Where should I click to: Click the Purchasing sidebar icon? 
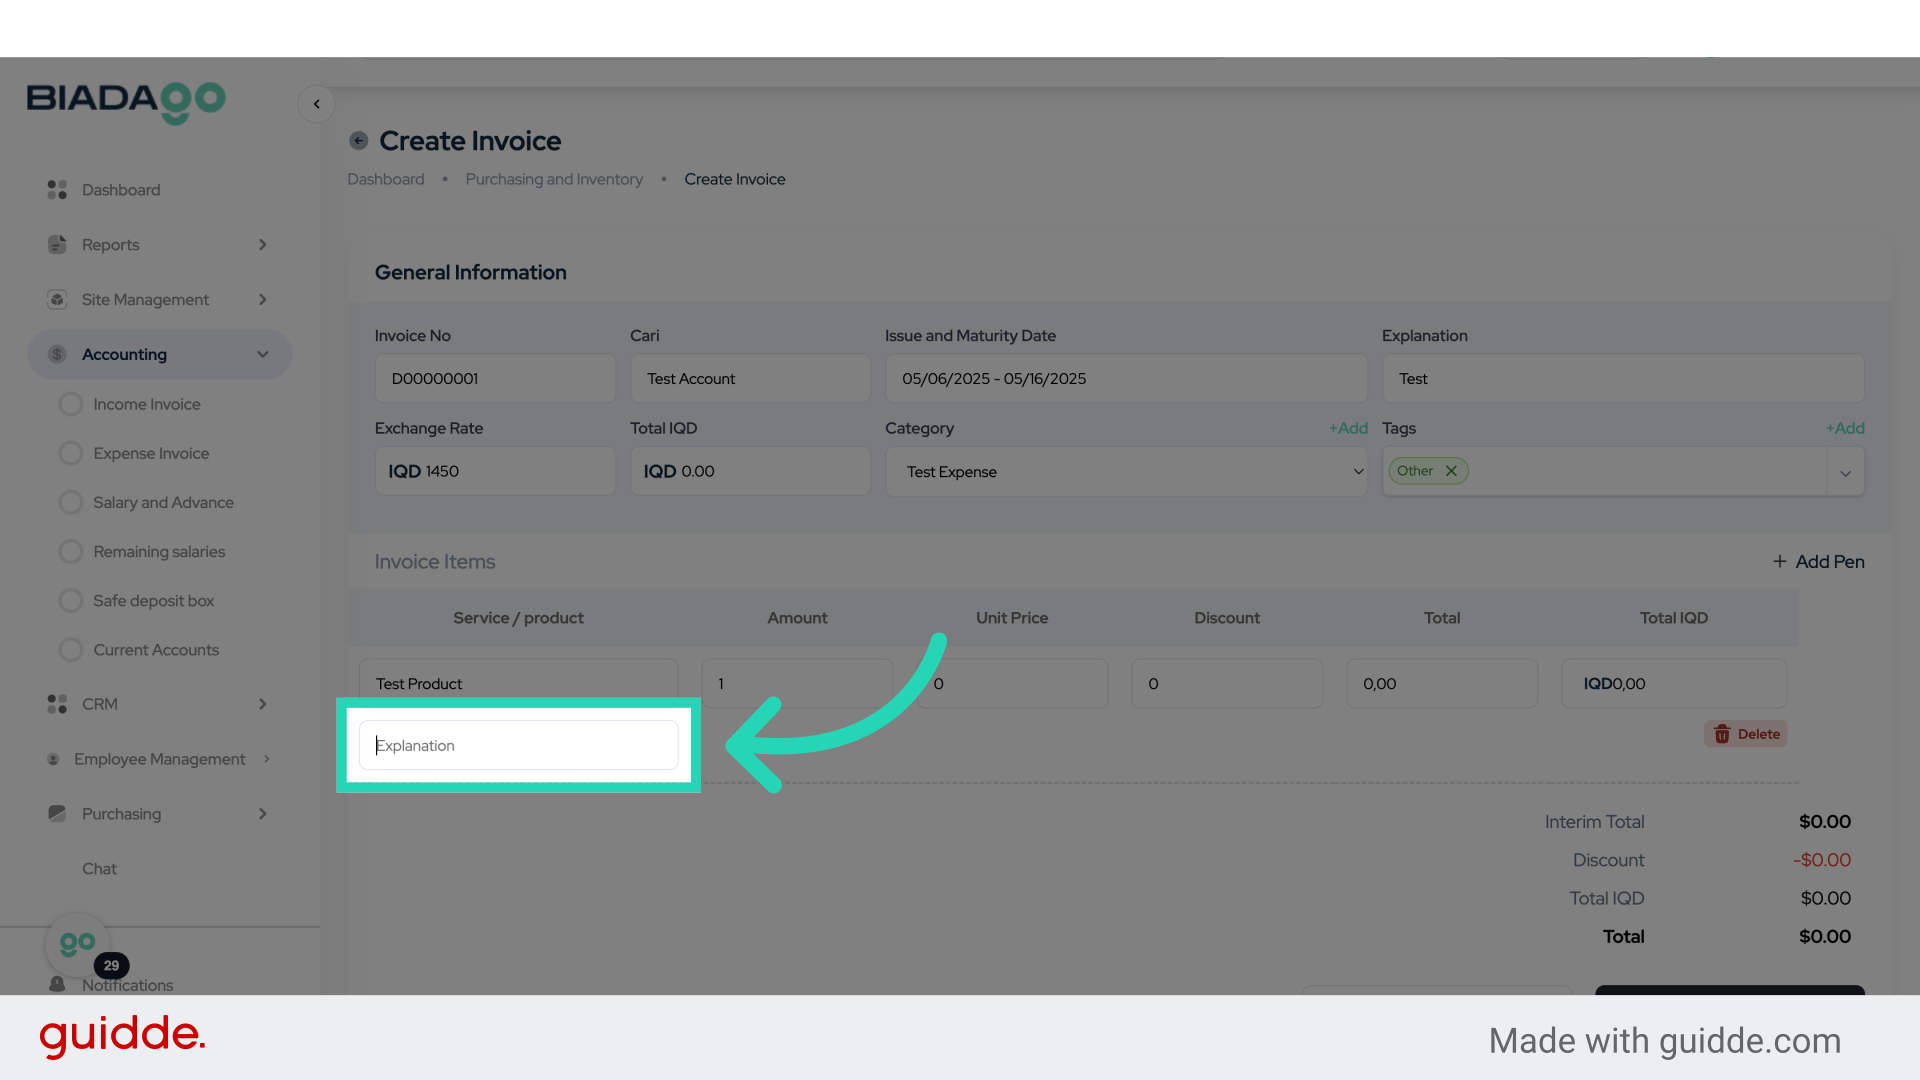[x=57, y=814]
